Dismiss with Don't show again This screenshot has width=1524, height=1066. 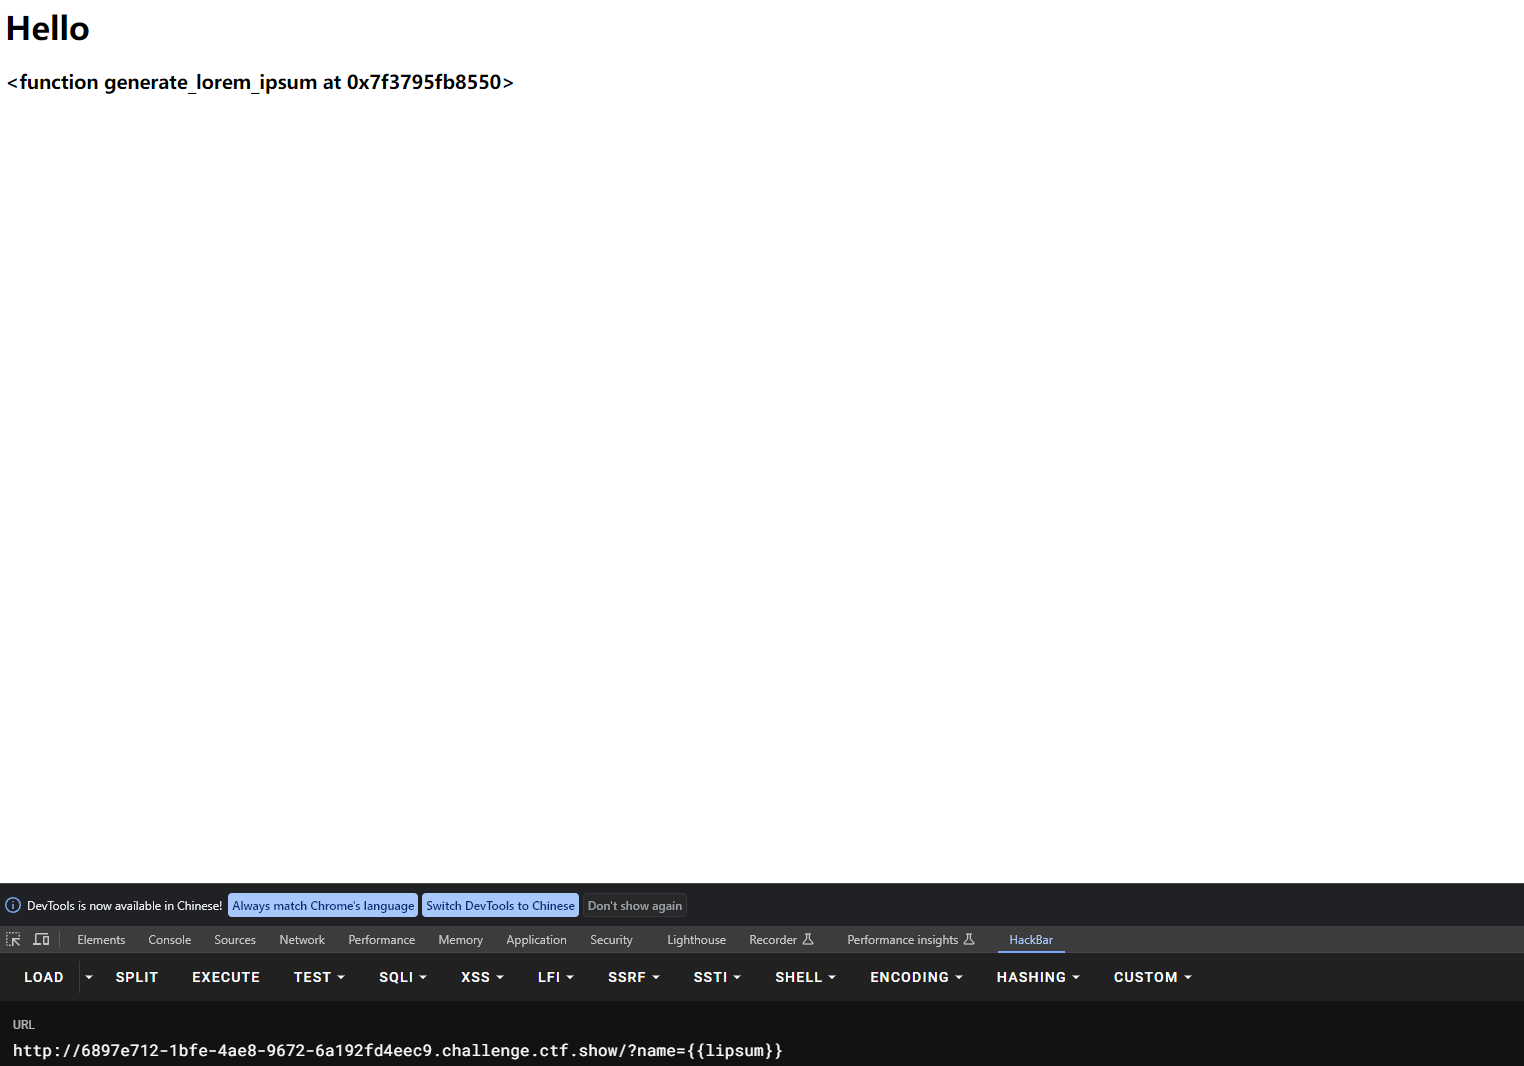point(635,906)
